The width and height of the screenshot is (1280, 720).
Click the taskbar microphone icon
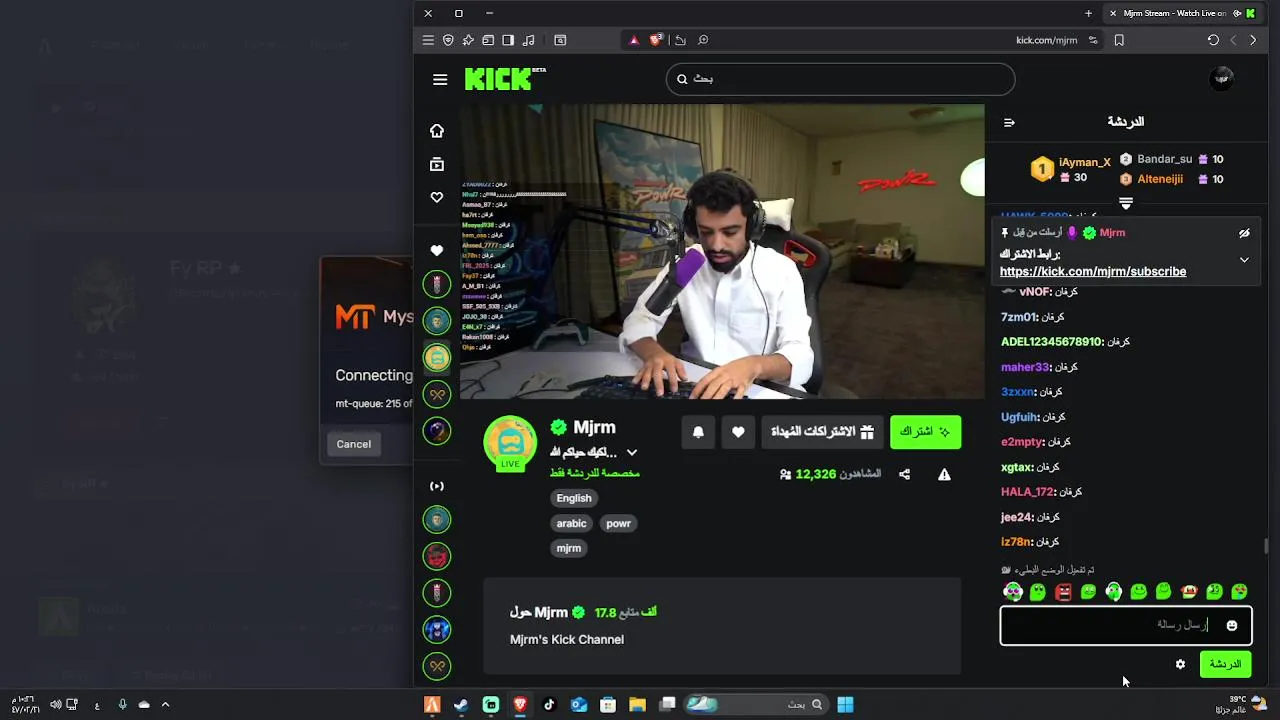tap(122, 705)
